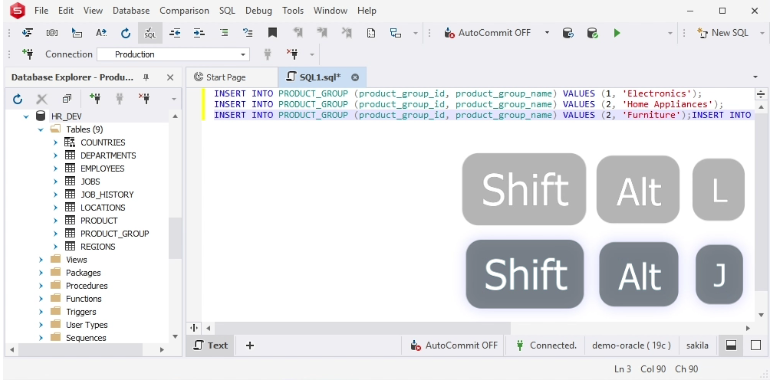This screenshot has width=770, height=381.
Task: Expand the EMPLOYEES table node
Action: (x=55, y=169)
